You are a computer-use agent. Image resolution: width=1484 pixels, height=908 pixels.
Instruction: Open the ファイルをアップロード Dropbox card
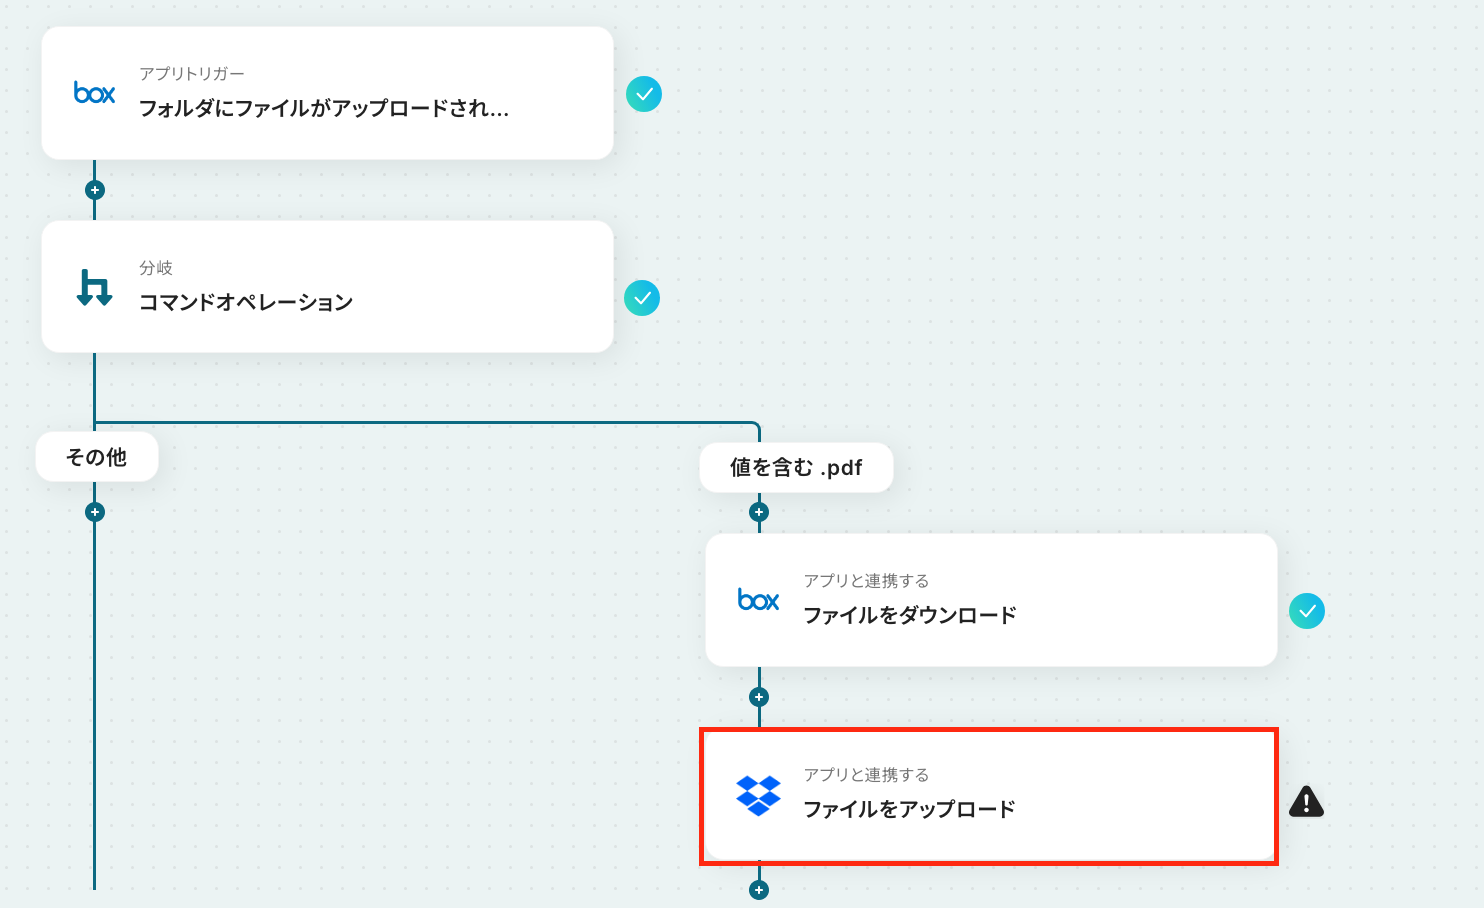point(990,808)
